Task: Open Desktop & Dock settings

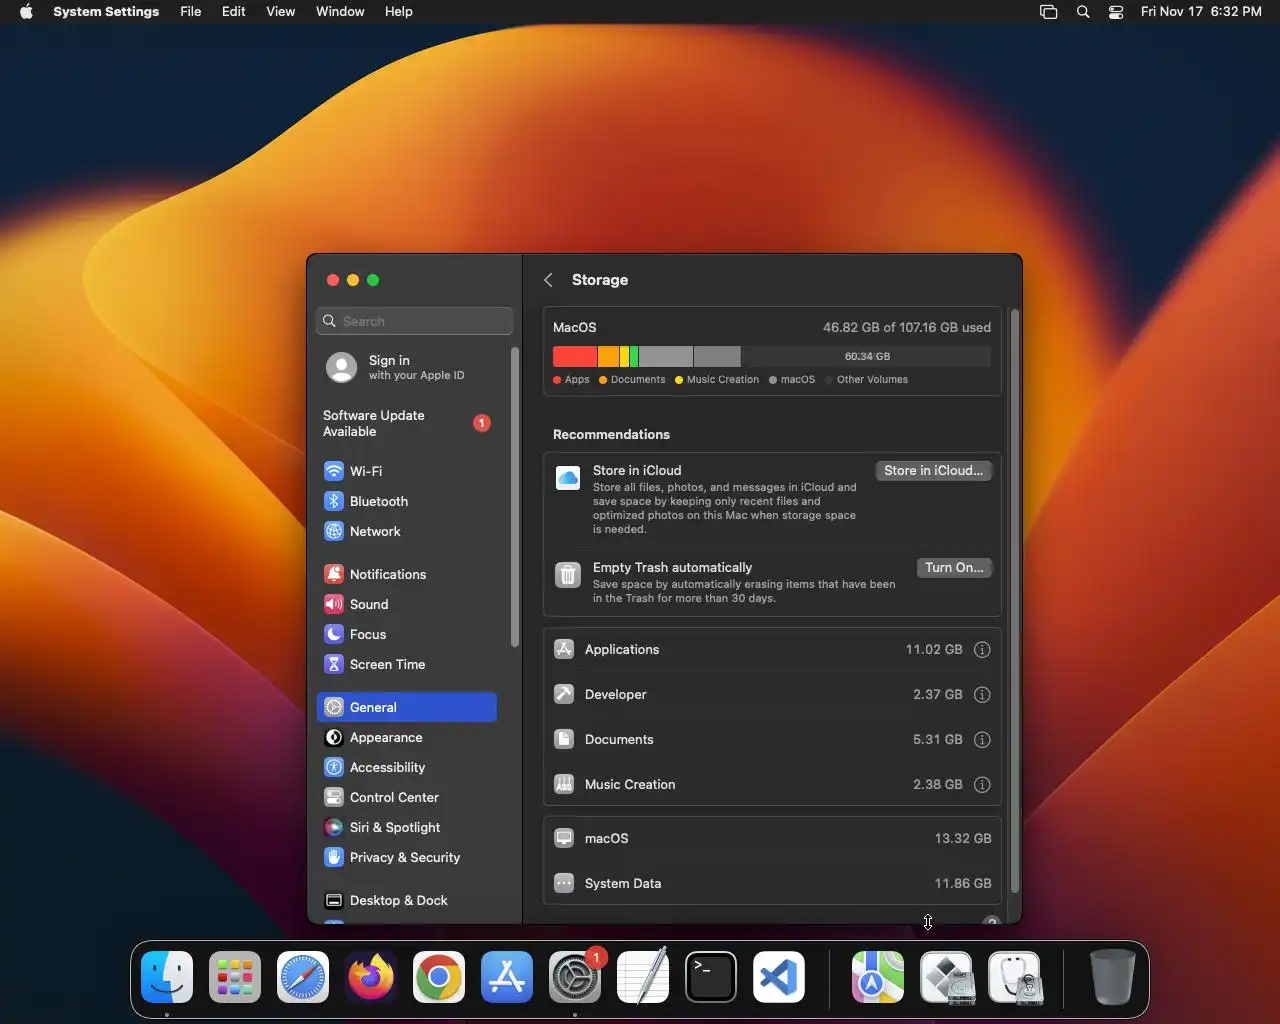Action: (x=407, y=900)
